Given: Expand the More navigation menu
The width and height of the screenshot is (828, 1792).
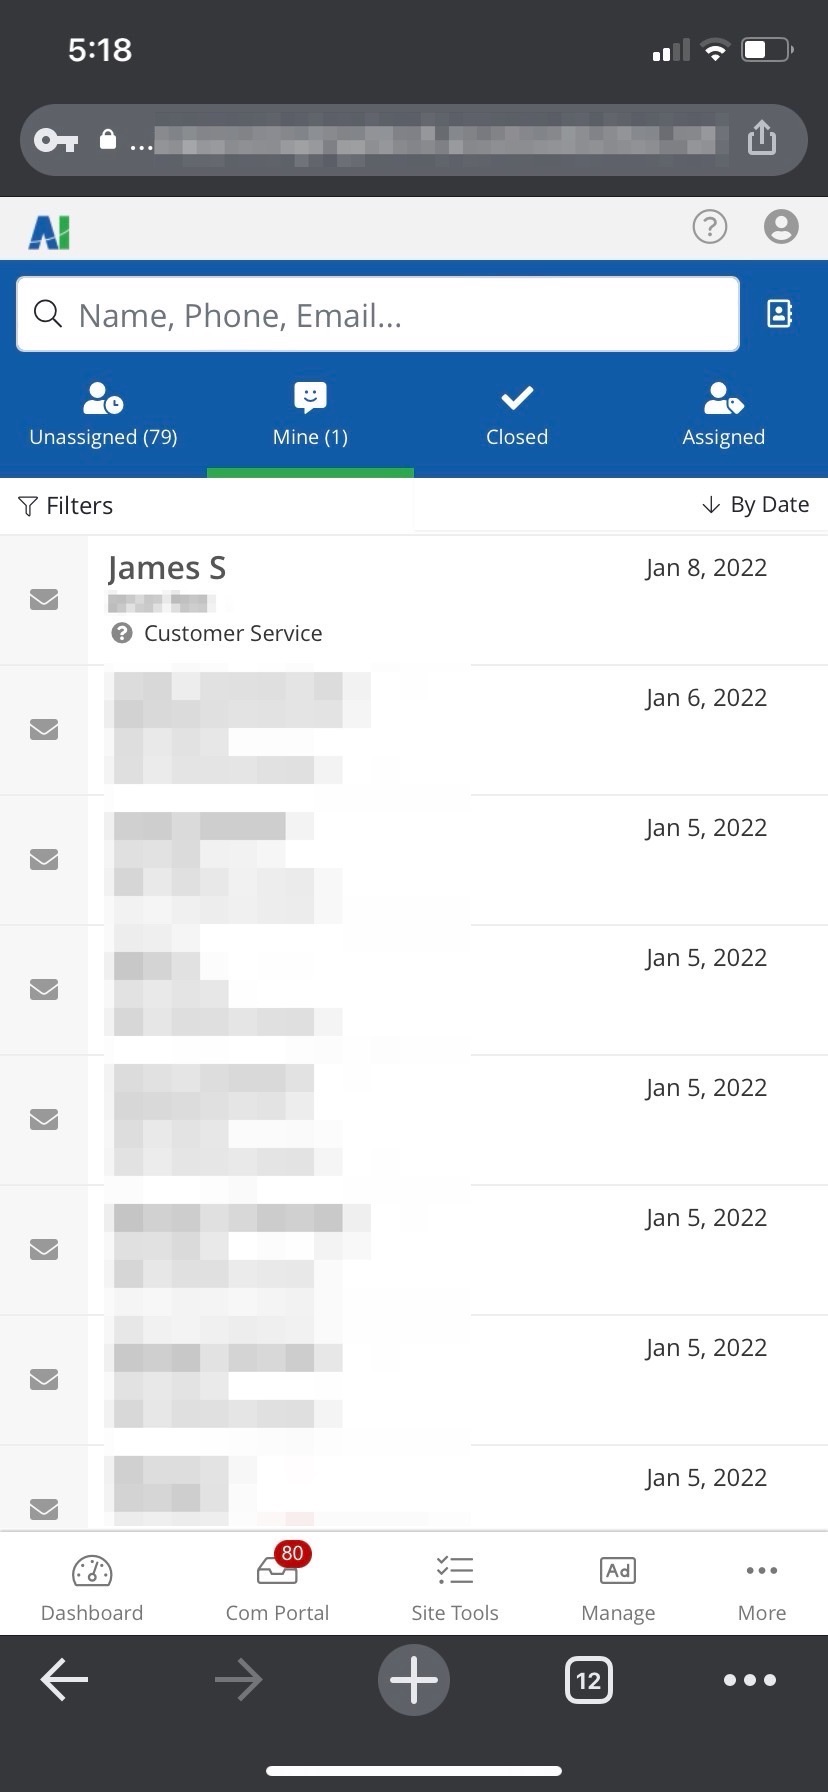Looking at the screenshot, I should coord(761,1588).
